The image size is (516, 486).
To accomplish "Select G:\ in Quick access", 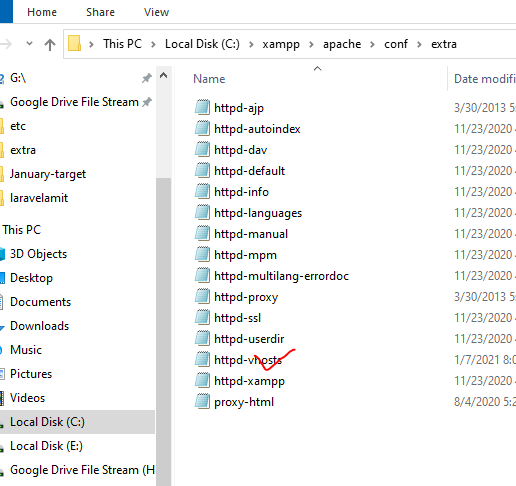I will click(x=18, y=78).
